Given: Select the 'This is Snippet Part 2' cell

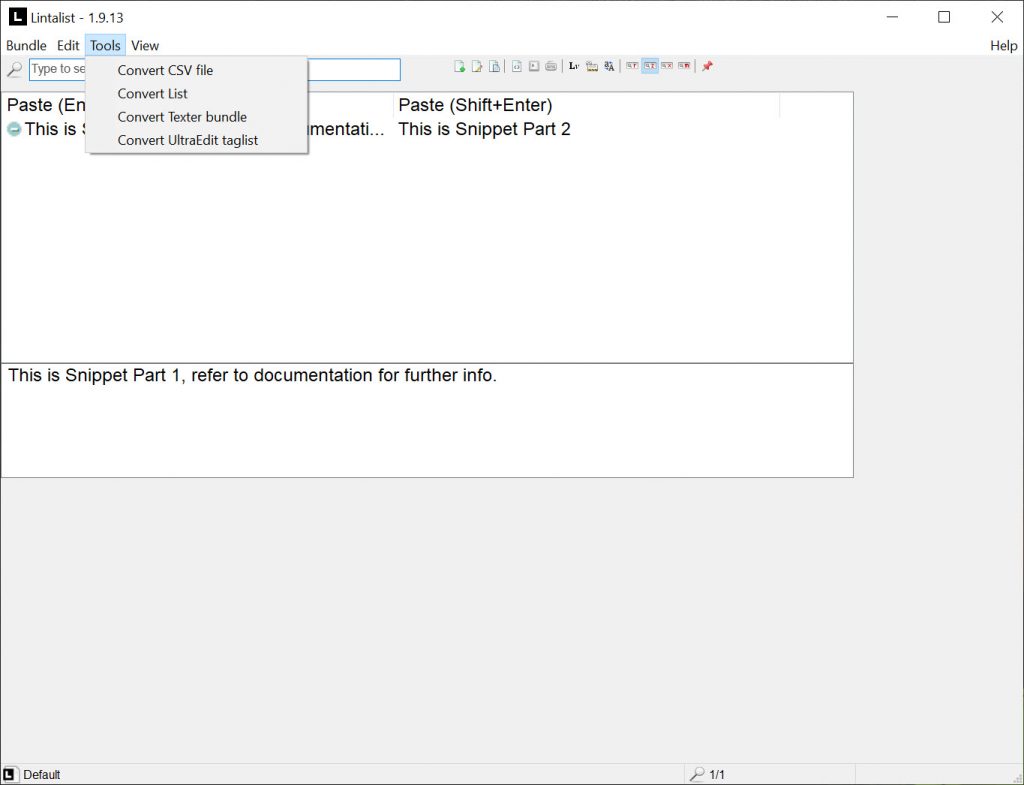Looking at the screenshot, I should coord(484,129).
